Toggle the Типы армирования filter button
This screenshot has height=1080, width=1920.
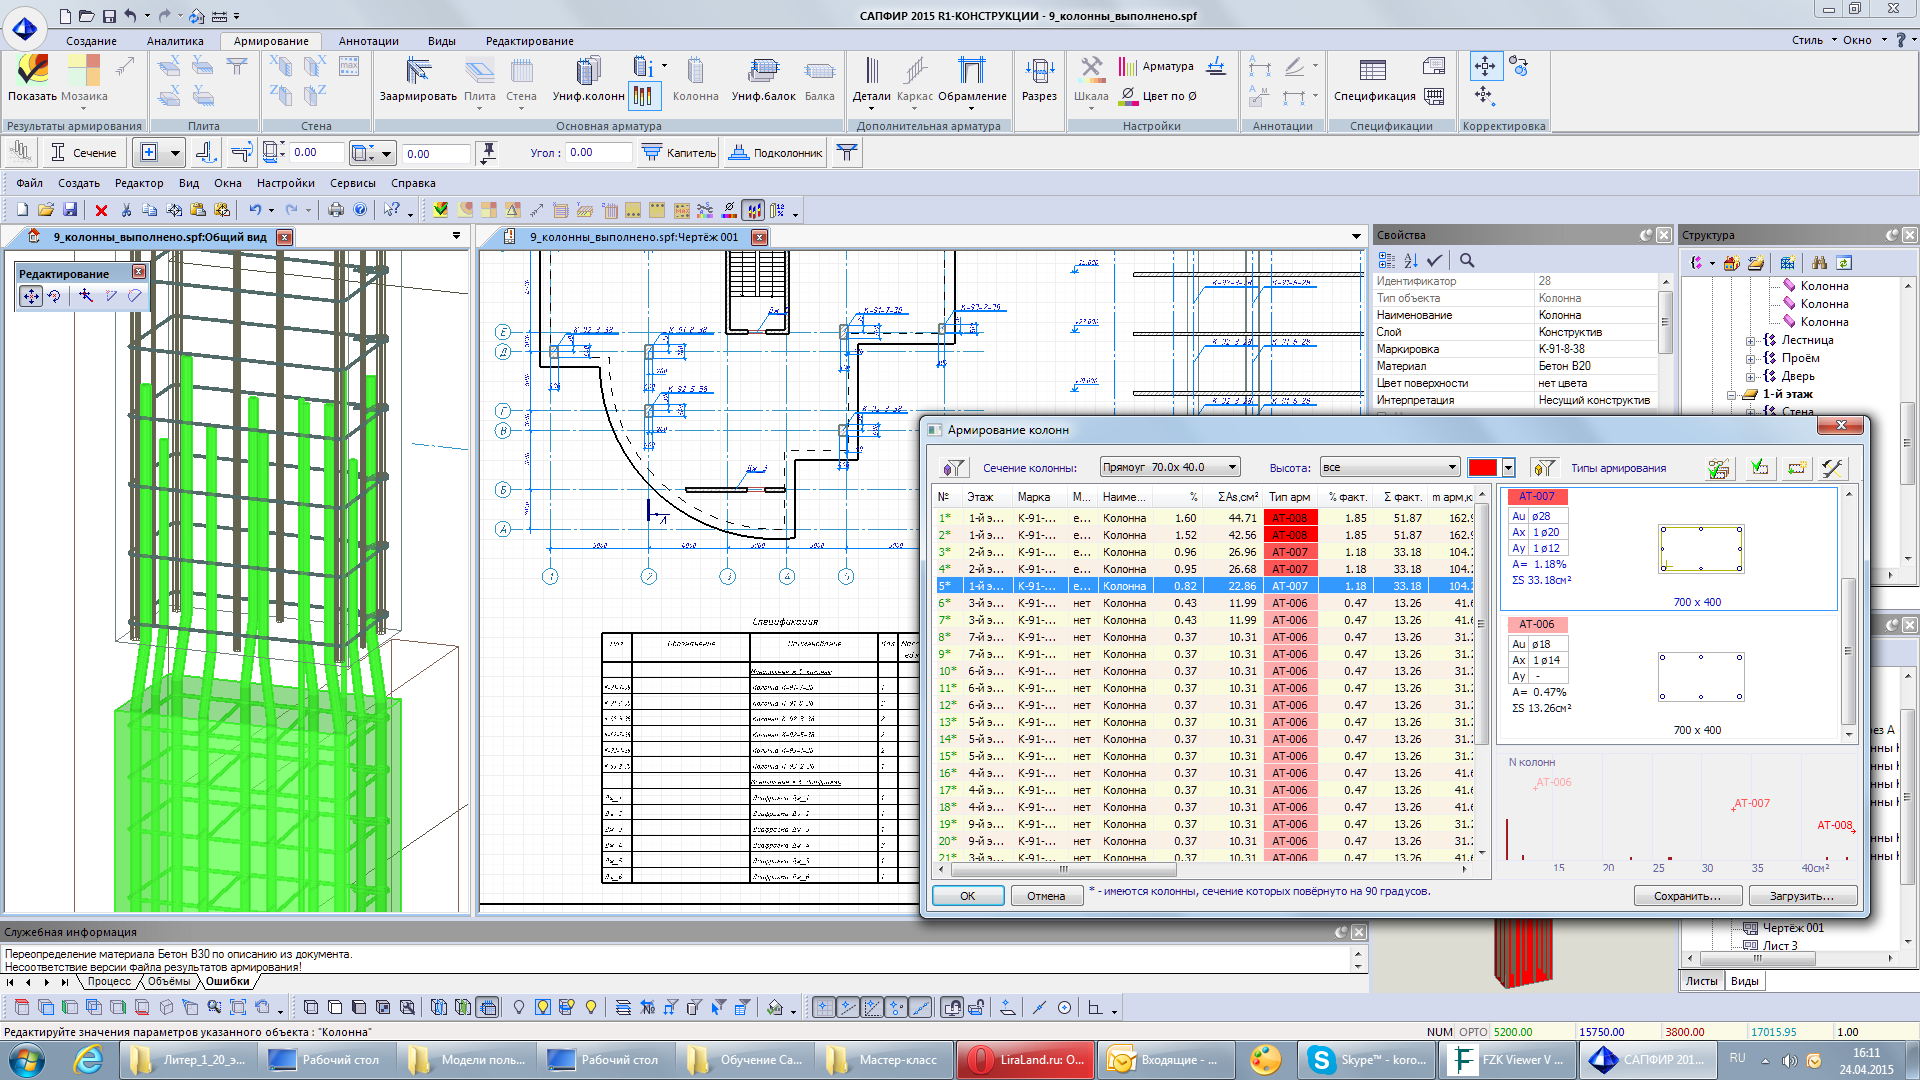pyautogui.click(x=1544, y=468)
